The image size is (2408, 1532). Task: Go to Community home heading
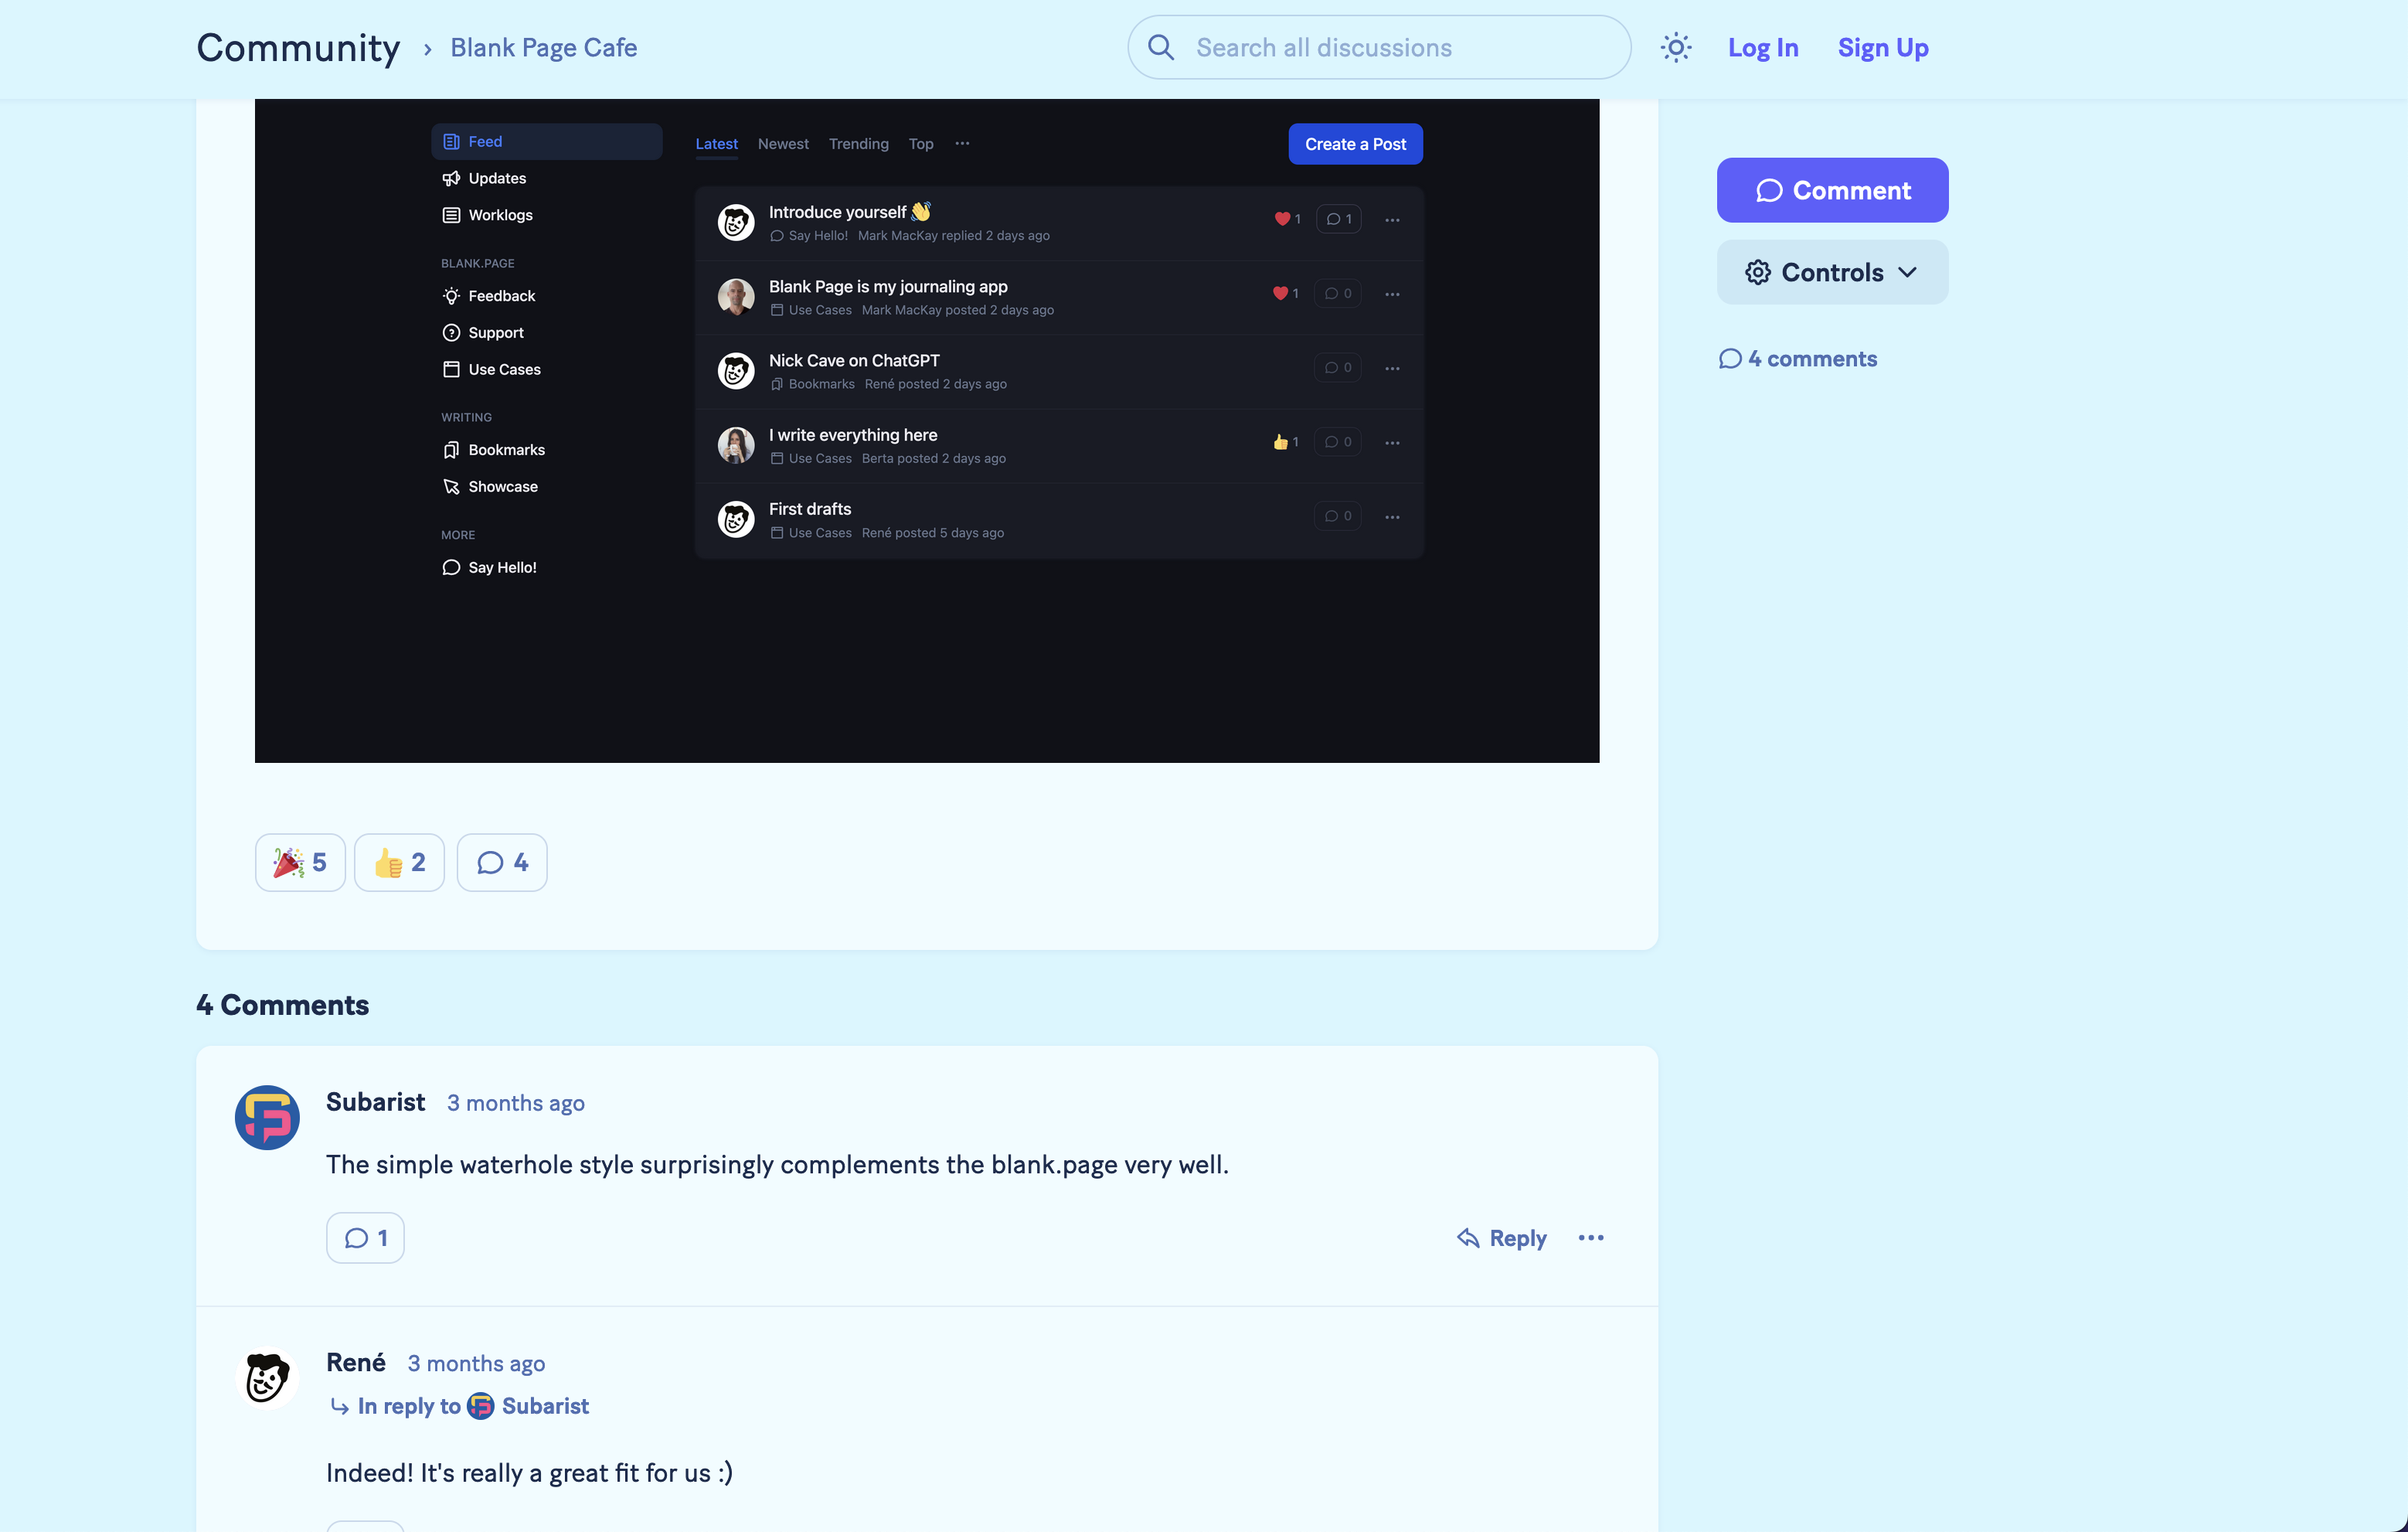click(x=298, y=47)
